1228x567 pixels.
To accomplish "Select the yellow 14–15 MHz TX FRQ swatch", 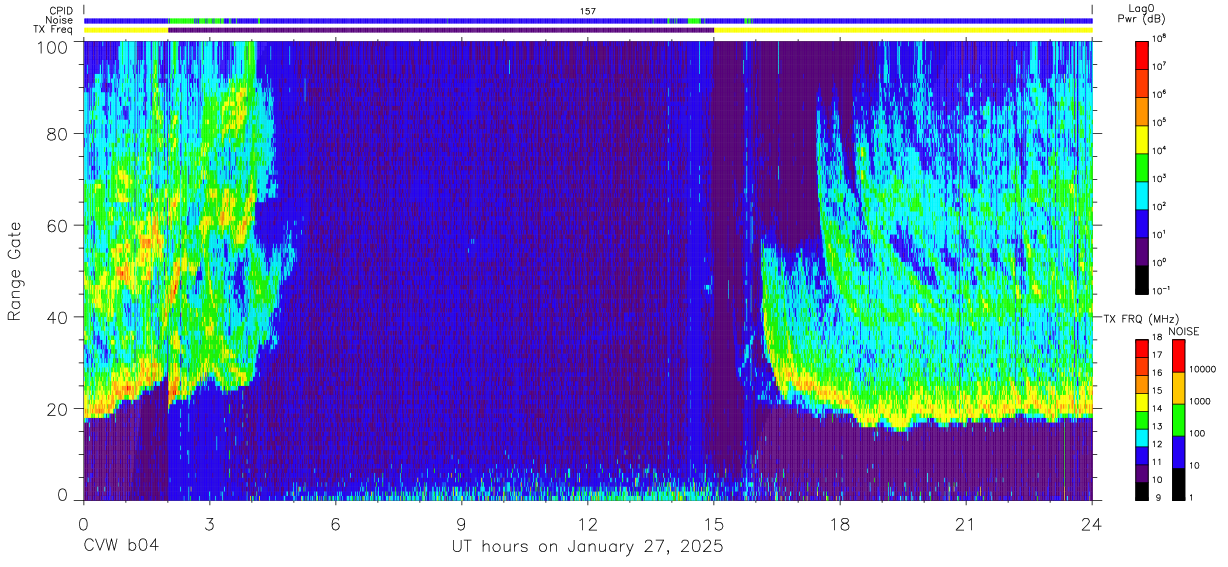I will 1143,401.
